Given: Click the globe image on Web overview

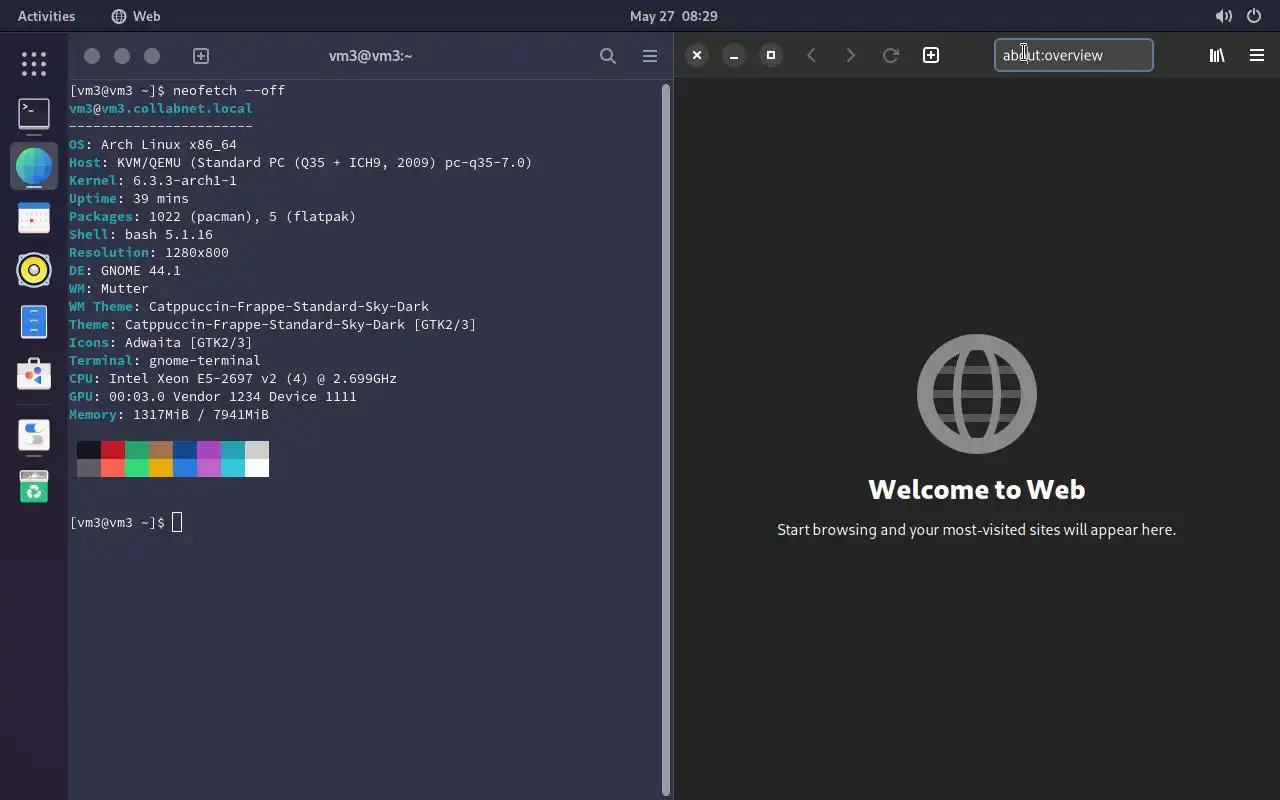Looking at the screenshot, I should [976, 394].
